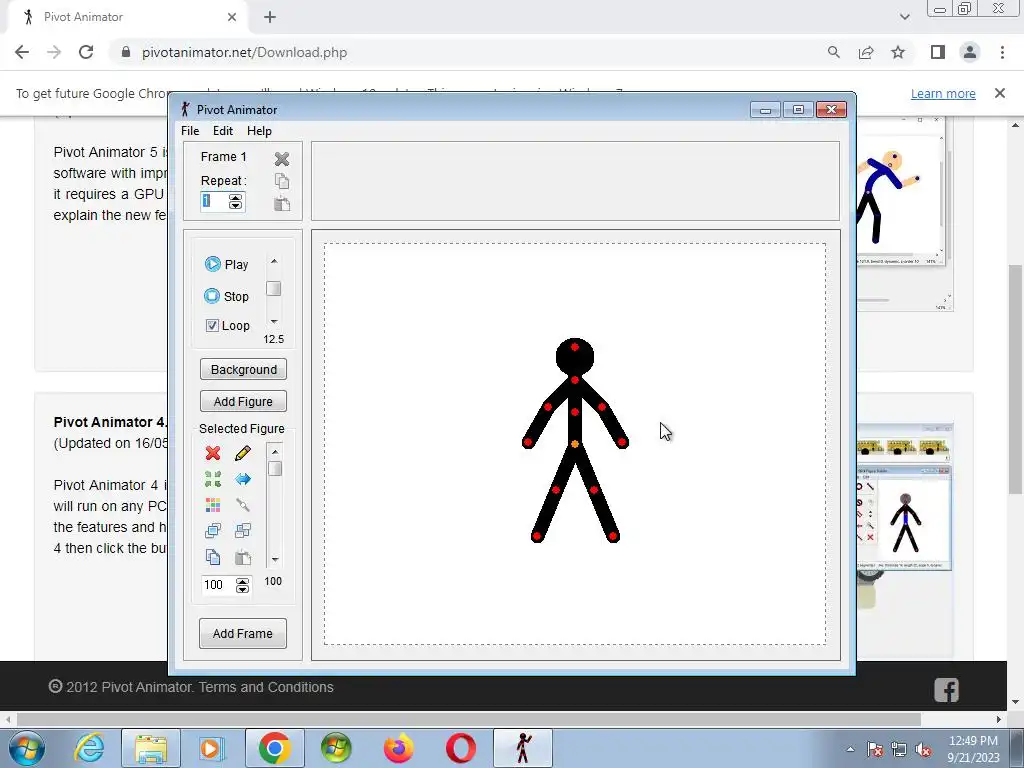Click the Terms and Conditions footer text
The height and width of the screenshot is (768, 1024).
coord(266,687)
